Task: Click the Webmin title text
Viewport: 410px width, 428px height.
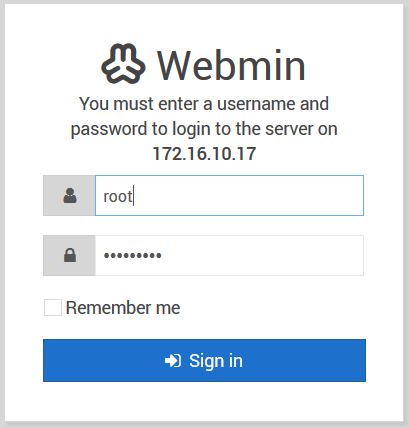Action: pyautogui.click(x=231, y=65)
